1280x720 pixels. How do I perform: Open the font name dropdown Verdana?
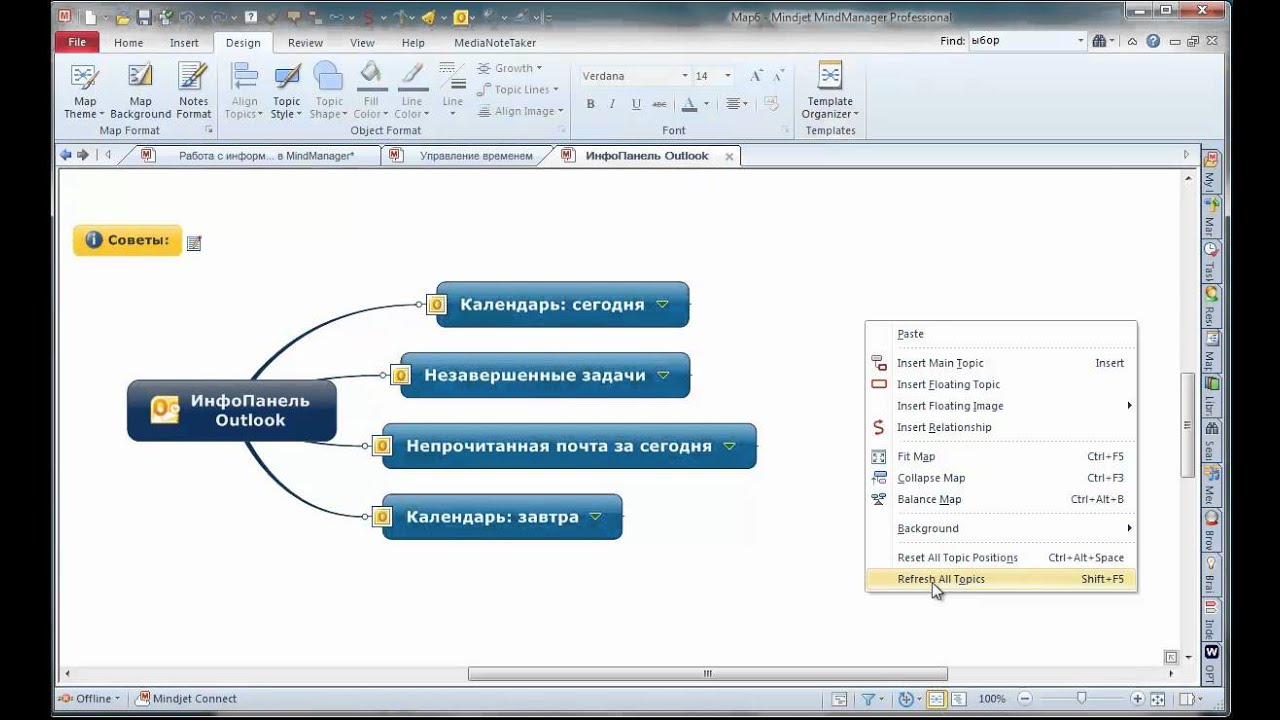click(685, 76)
